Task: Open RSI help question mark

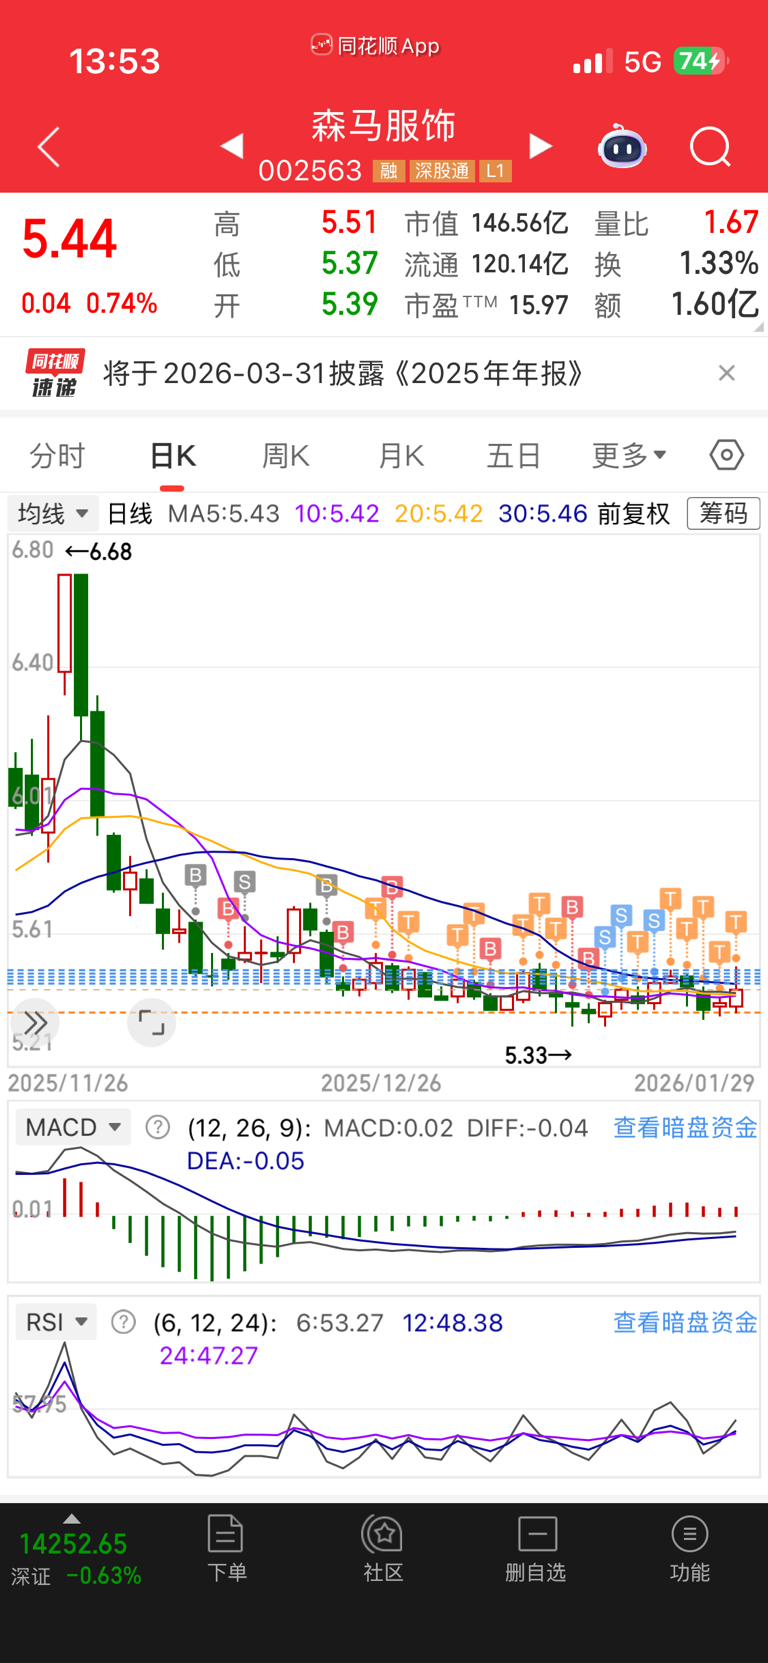Action: point(123,1322)
